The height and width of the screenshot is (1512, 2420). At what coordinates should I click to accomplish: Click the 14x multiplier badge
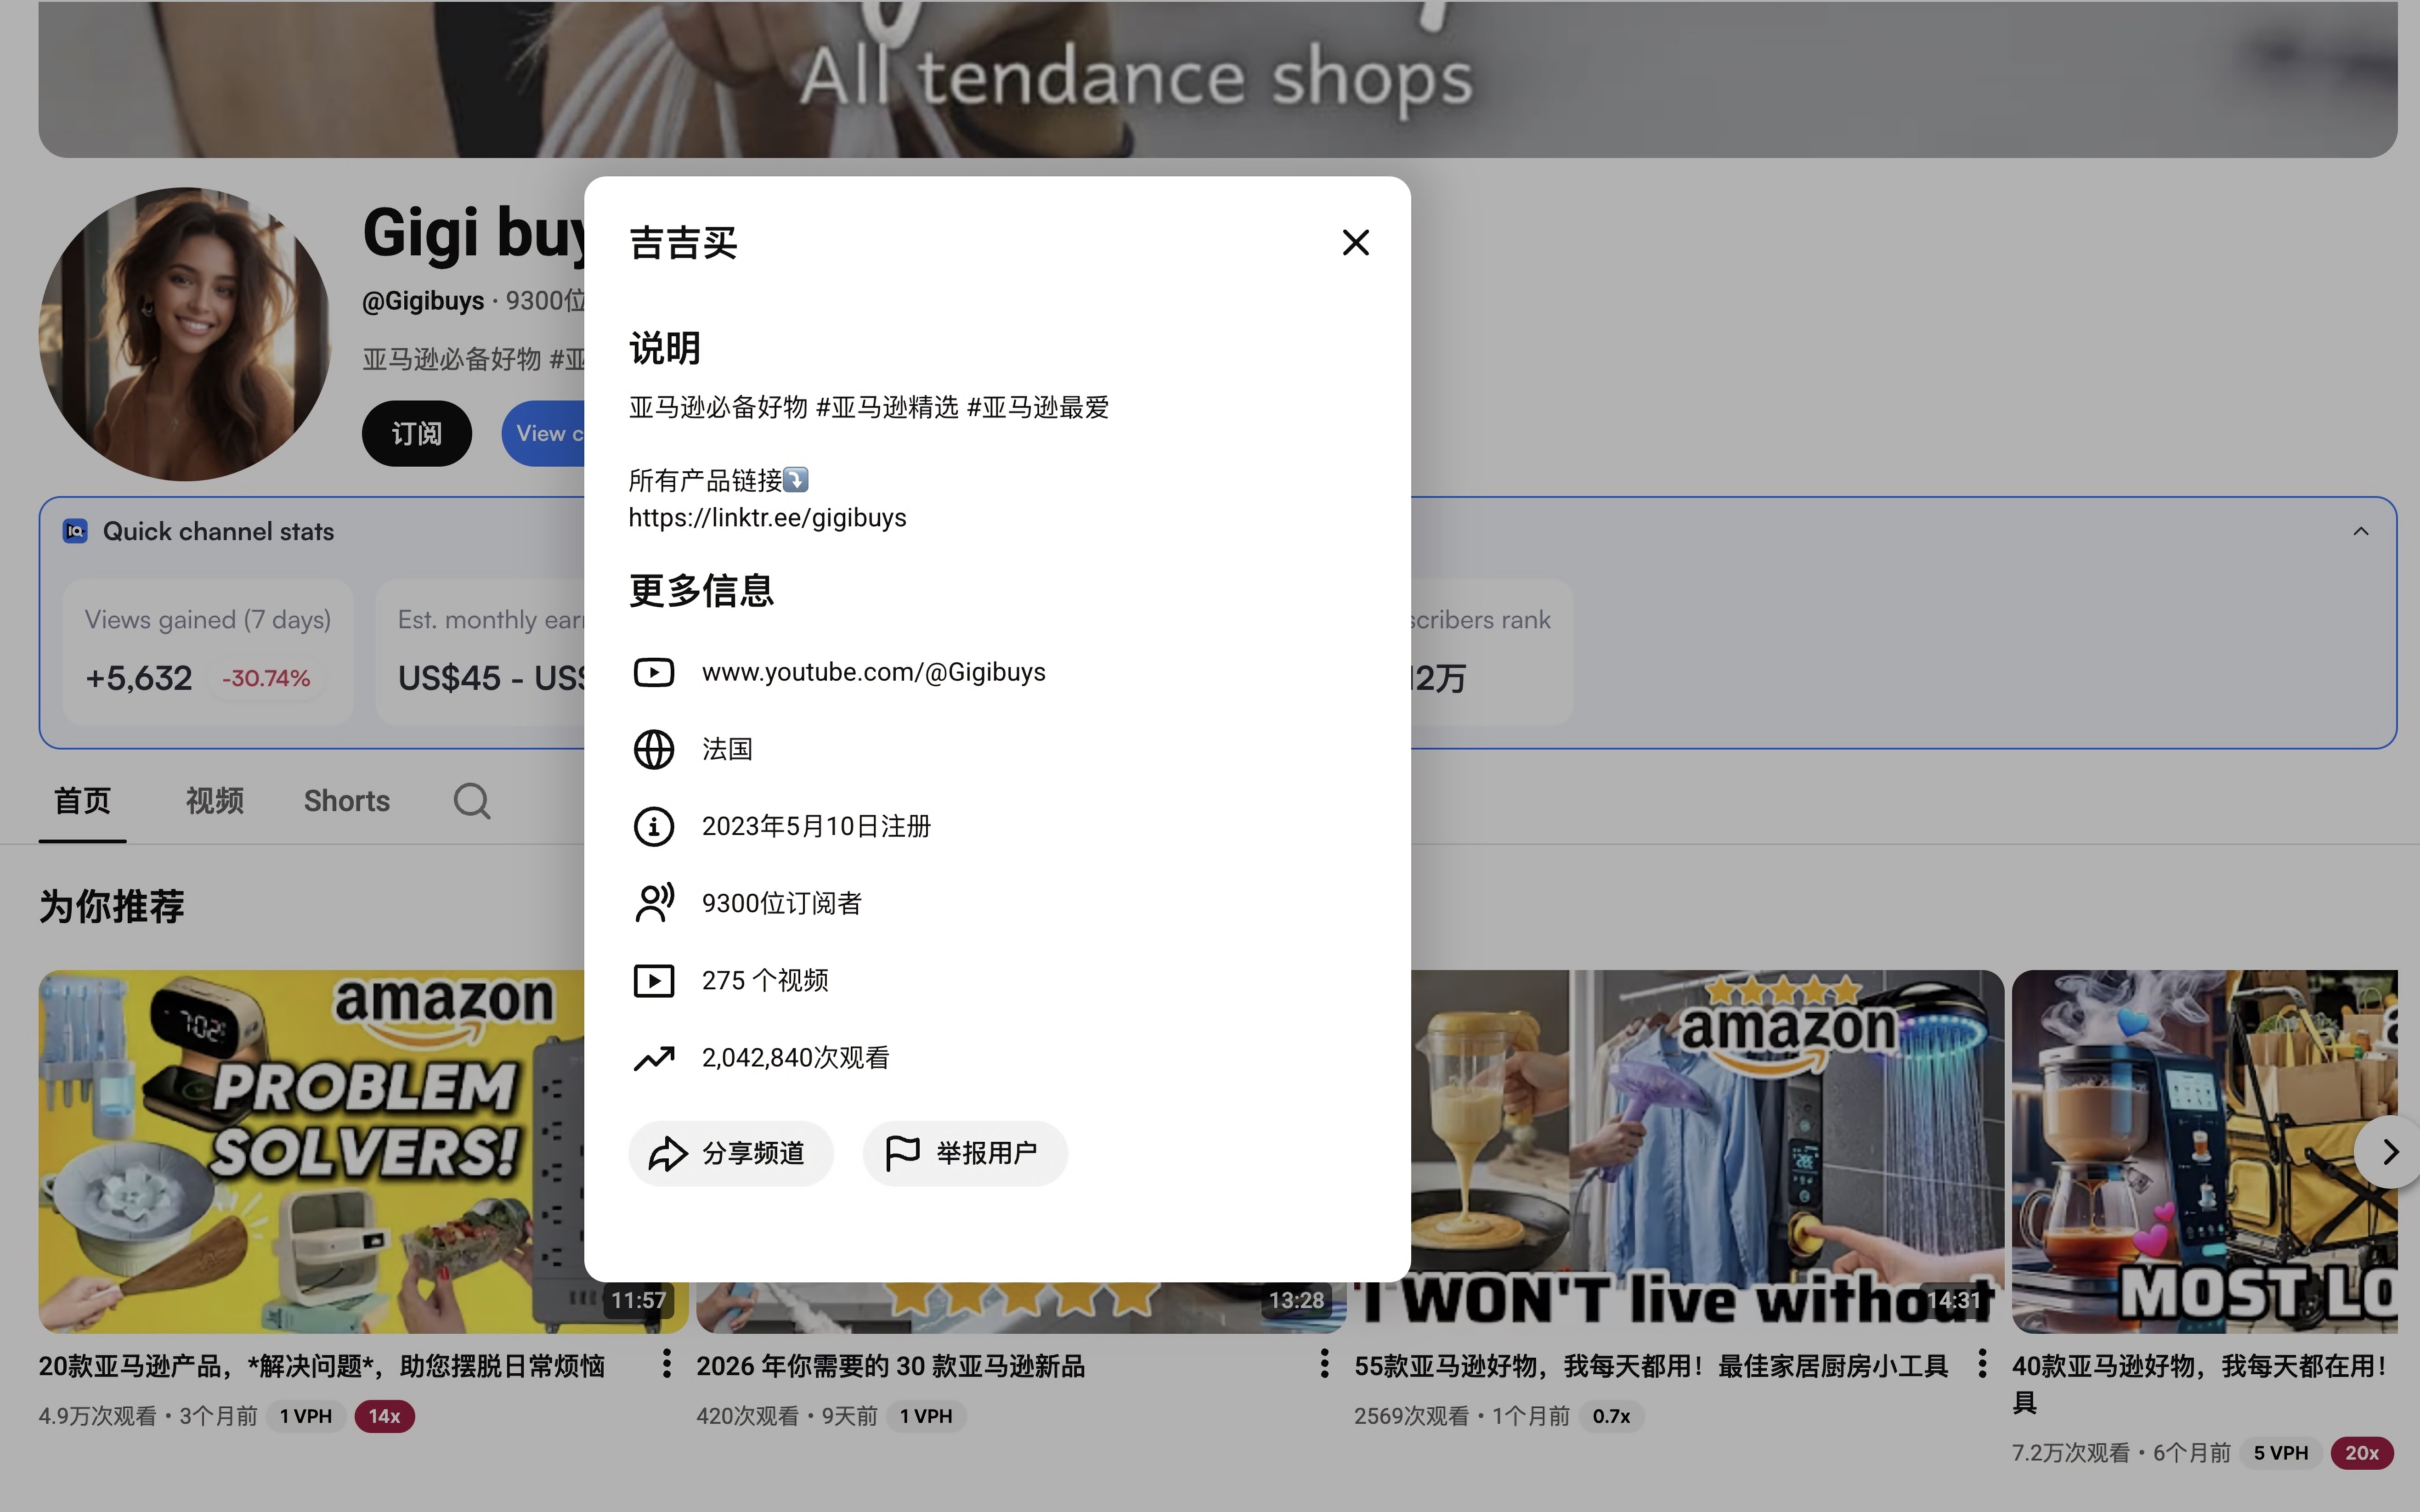click(384, 1416)
